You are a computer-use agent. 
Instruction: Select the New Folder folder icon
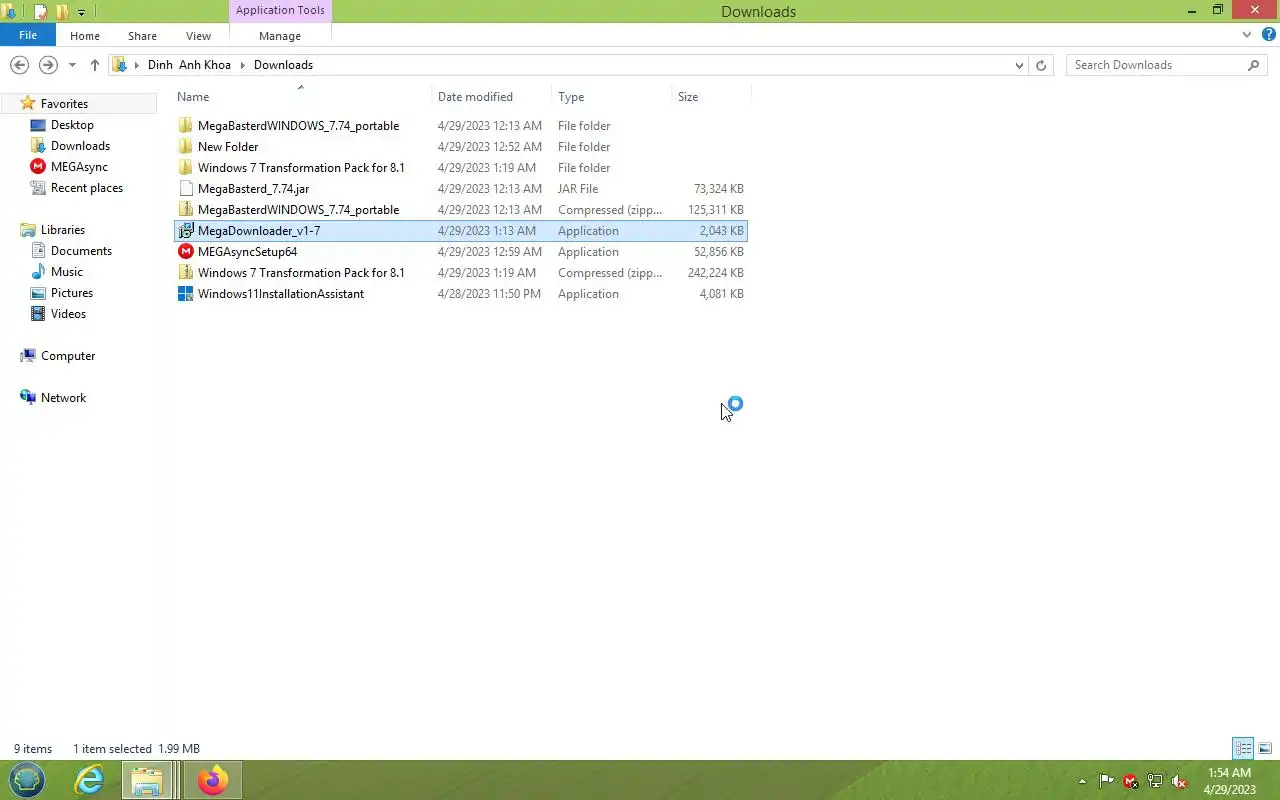click(x=185, y=147)
